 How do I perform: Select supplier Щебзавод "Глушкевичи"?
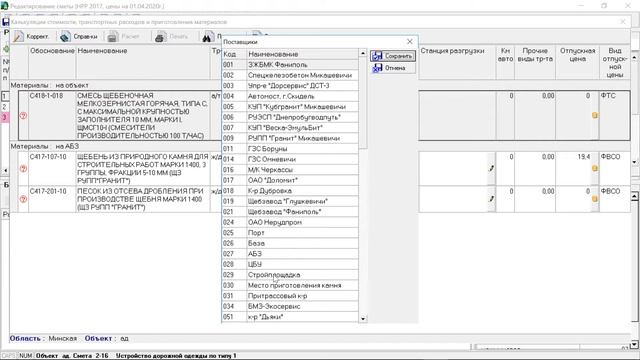(290, 201)
